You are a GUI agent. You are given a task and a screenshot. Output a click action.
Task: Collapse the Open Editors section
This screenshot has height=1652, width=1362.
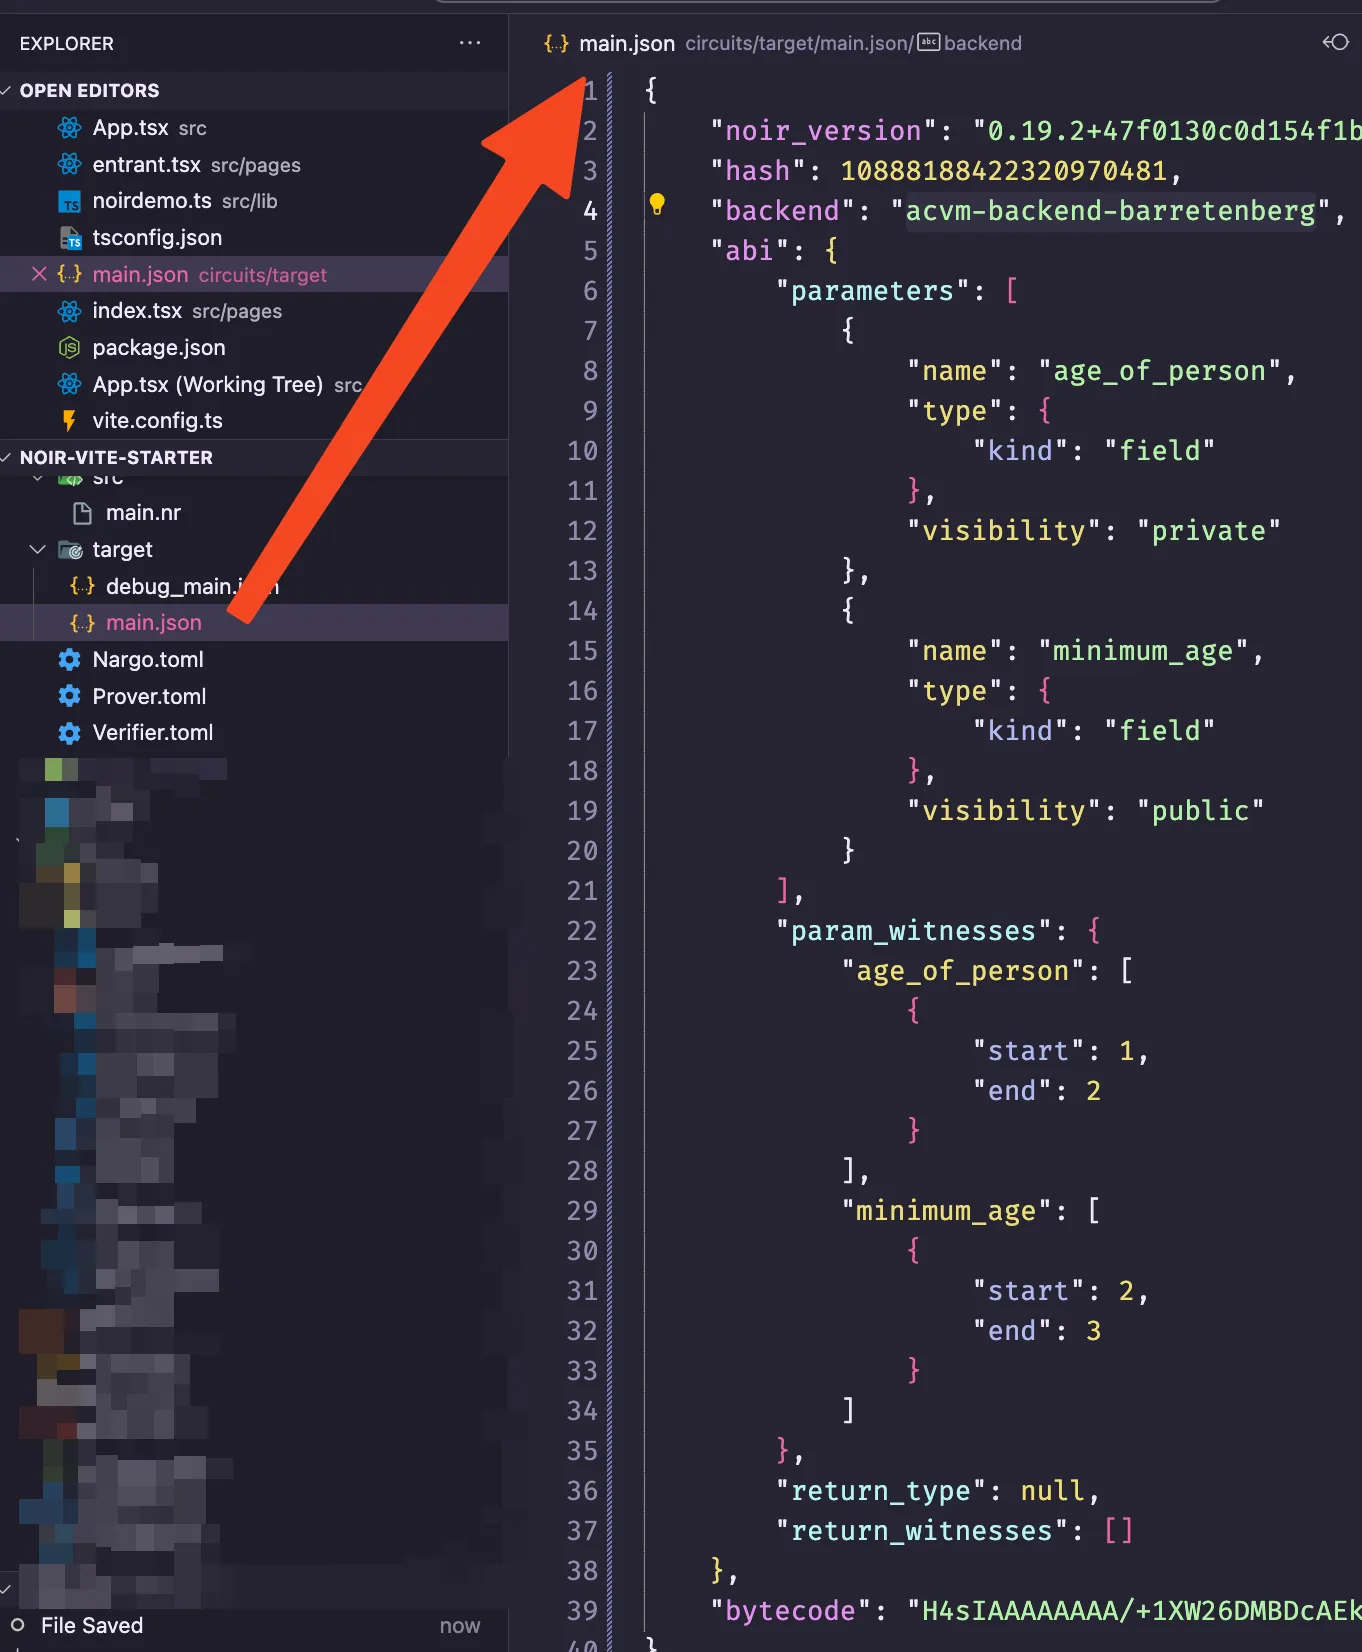click(7, 90)
